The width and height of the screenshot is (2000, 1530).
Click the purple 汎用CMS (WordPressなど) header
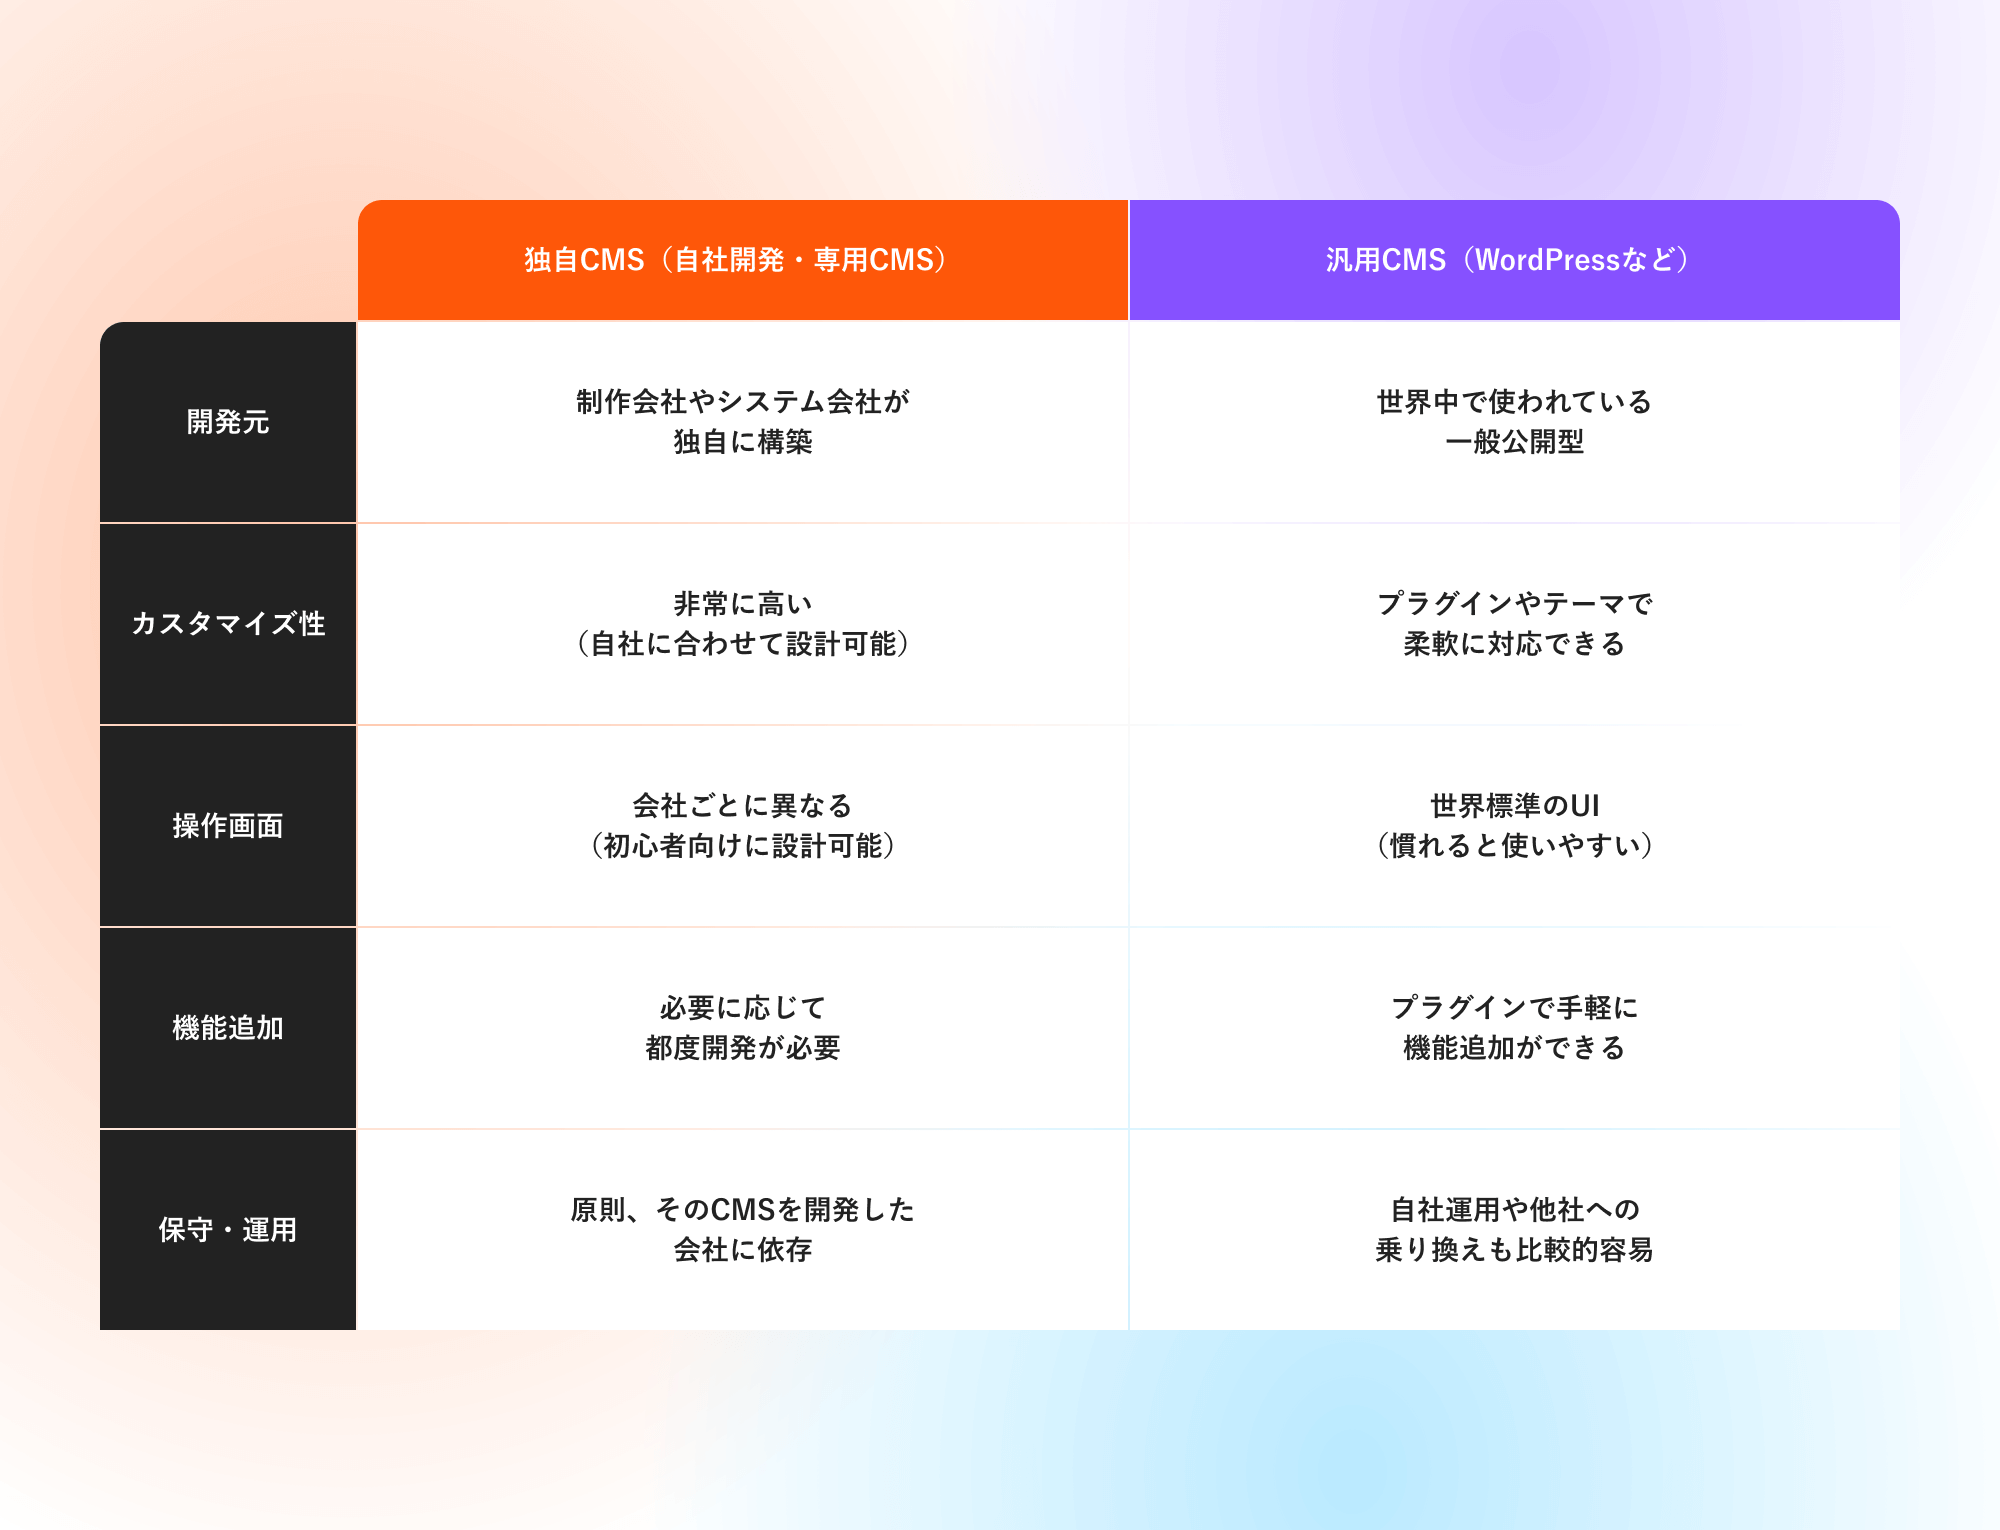(1515, 260)
